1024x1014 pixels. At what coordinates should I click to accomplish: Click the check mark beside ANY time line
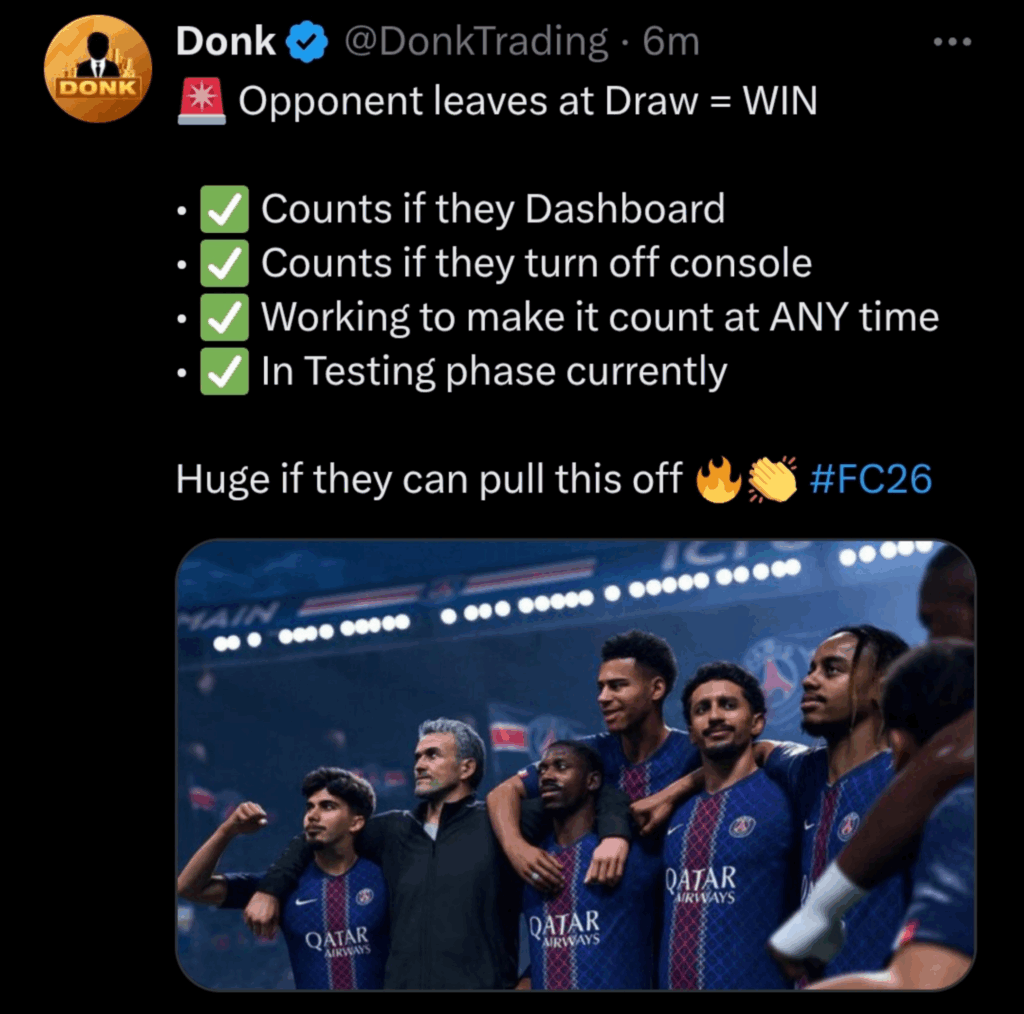coord(224,317)
